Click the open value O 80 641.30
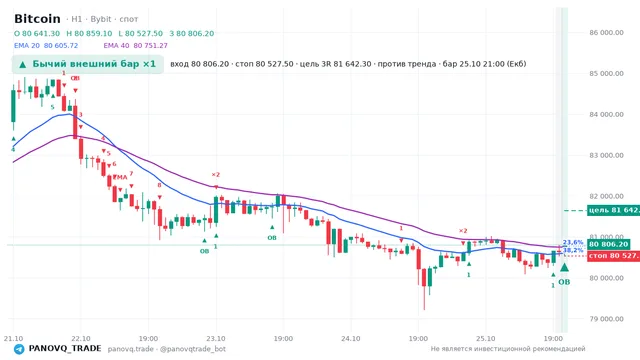 [37, 33]
